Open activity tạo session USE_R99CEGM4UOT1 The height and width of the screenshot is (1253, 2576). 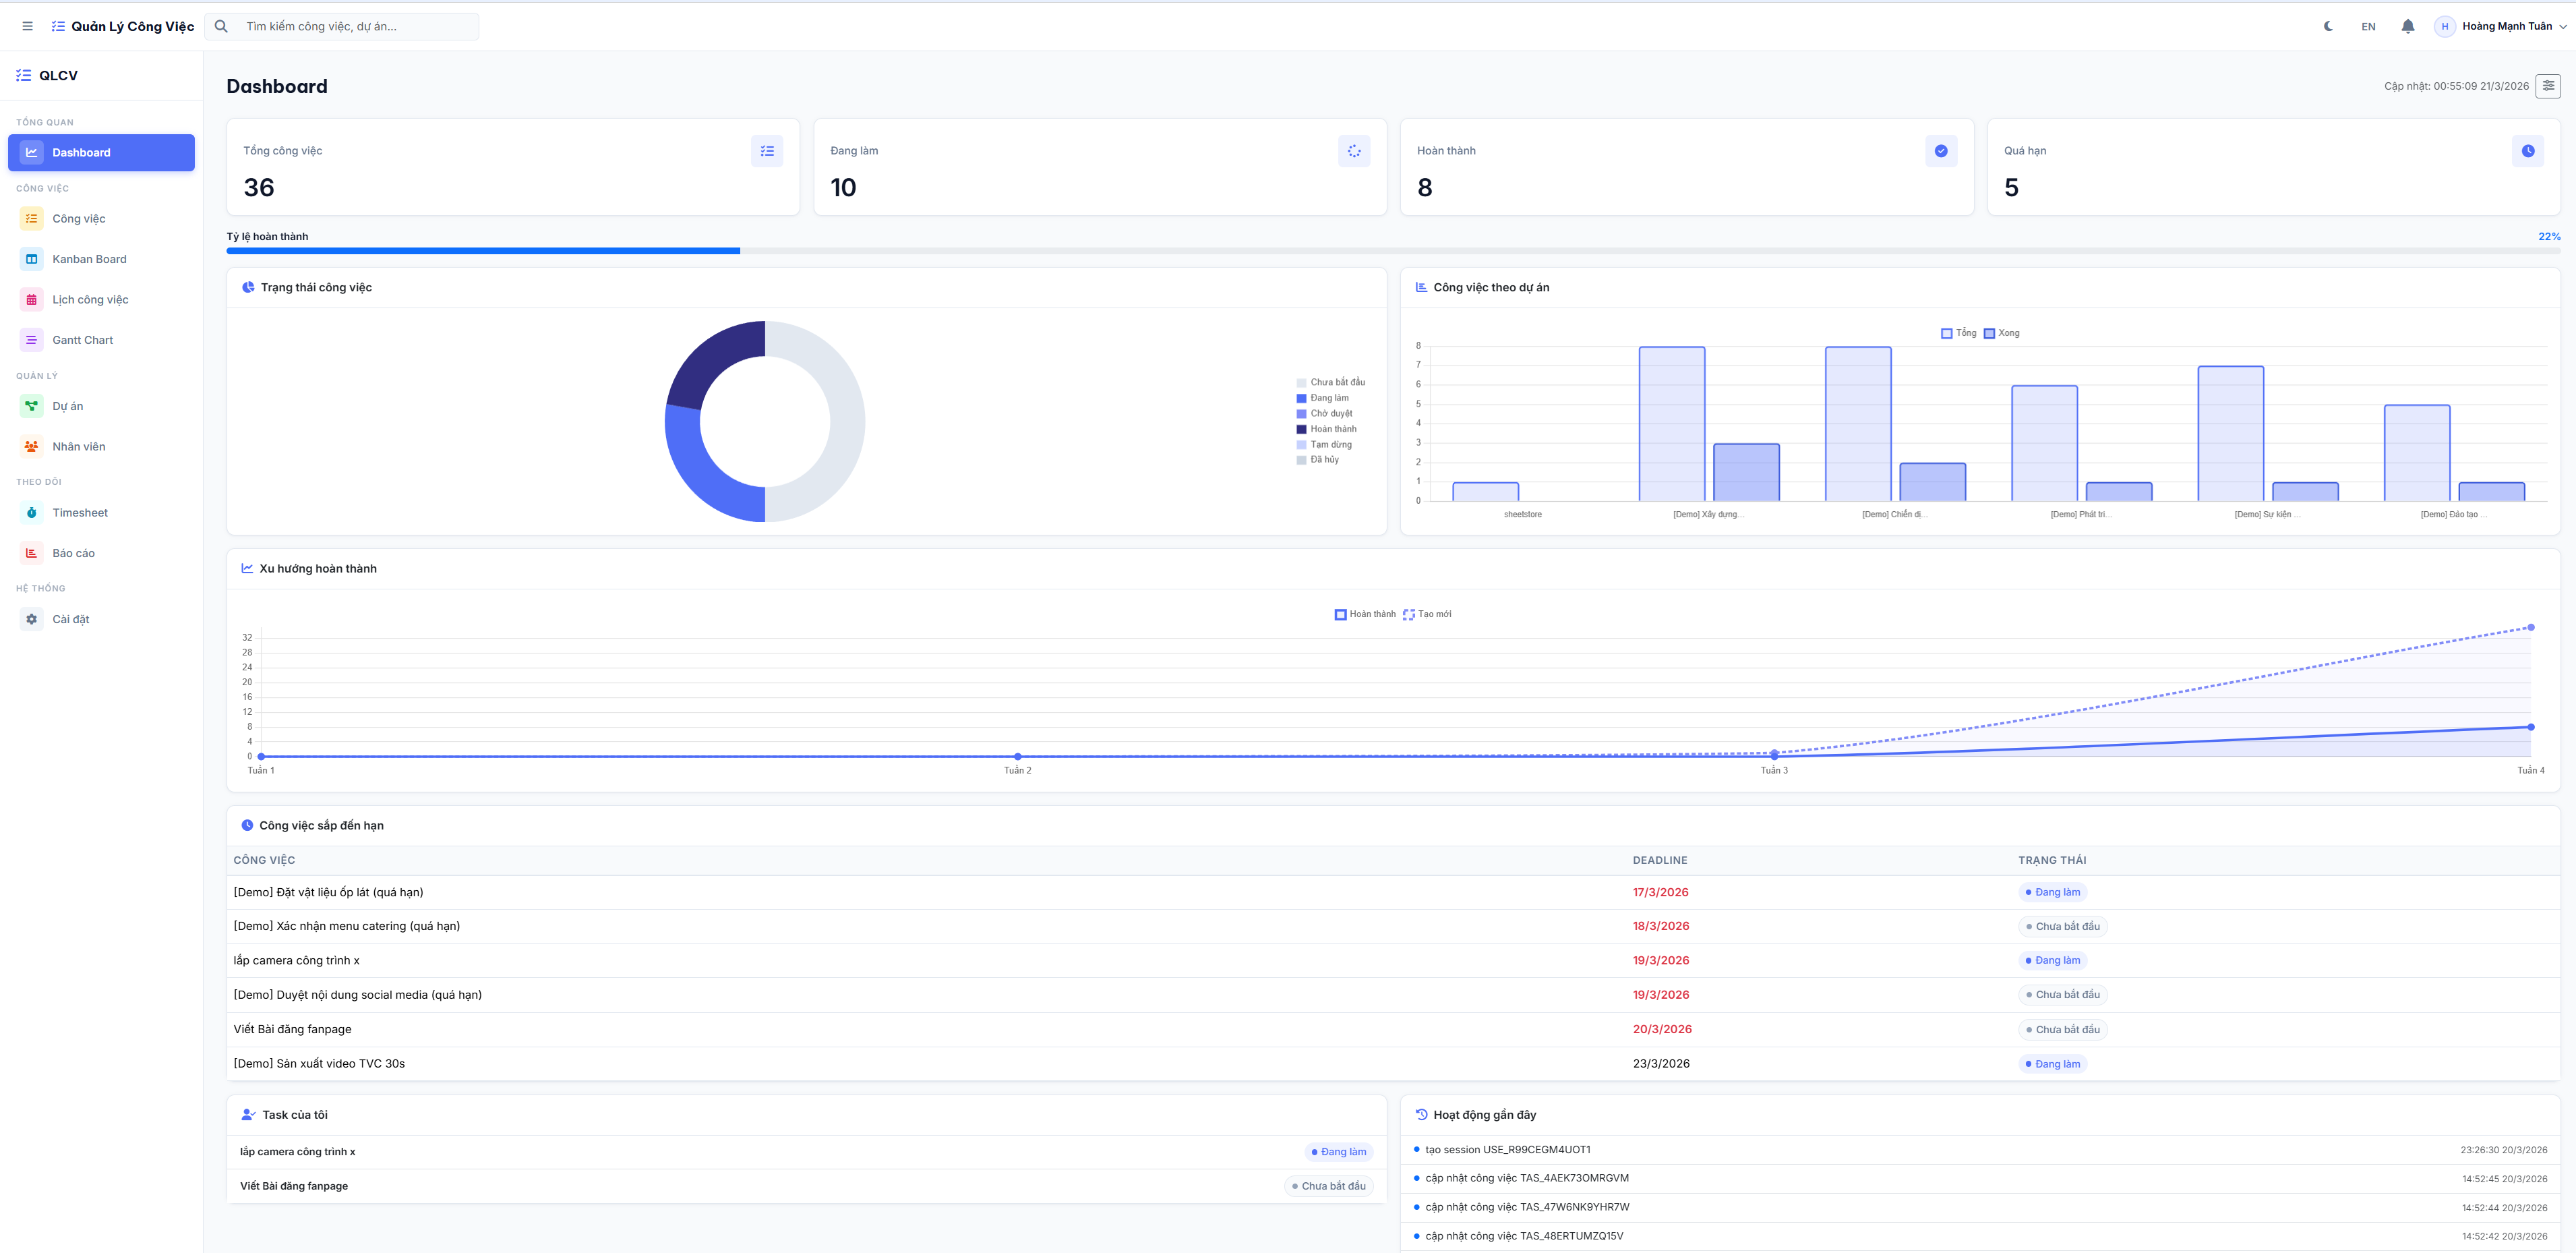[1507, 1150]
